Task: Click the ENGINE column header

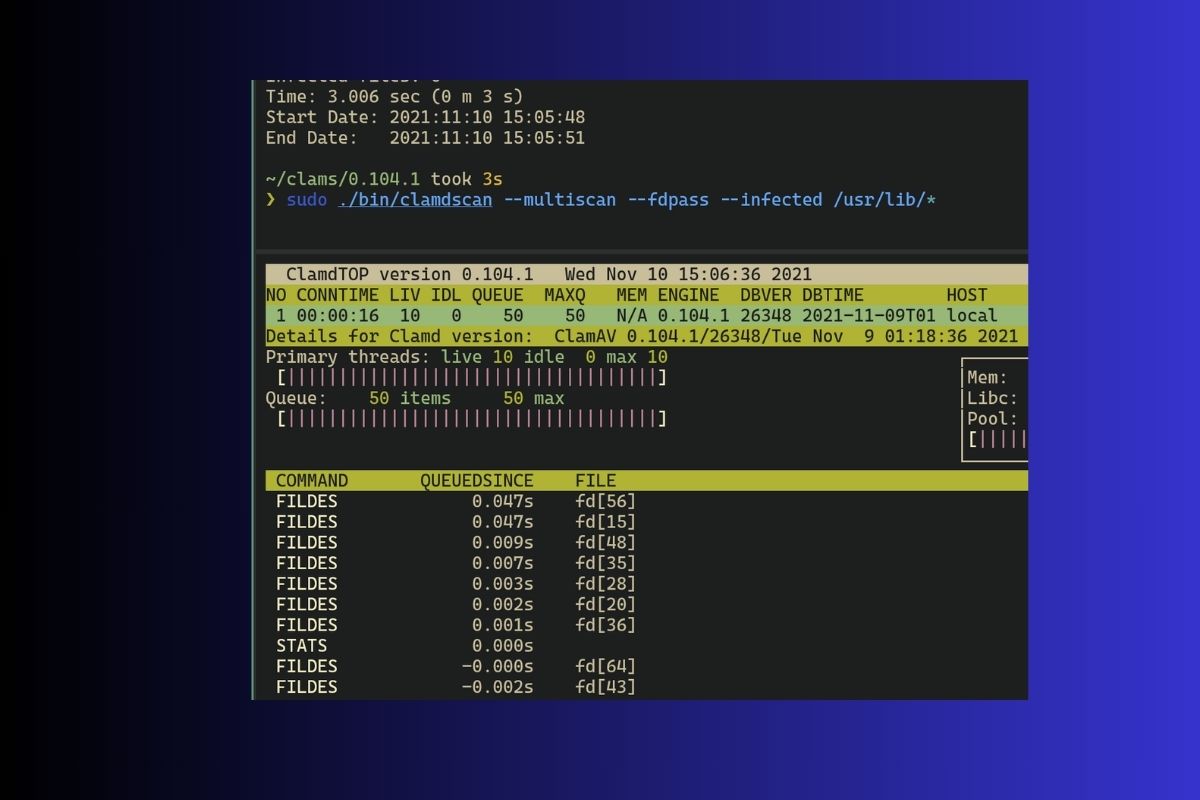Action: [688, 295]
